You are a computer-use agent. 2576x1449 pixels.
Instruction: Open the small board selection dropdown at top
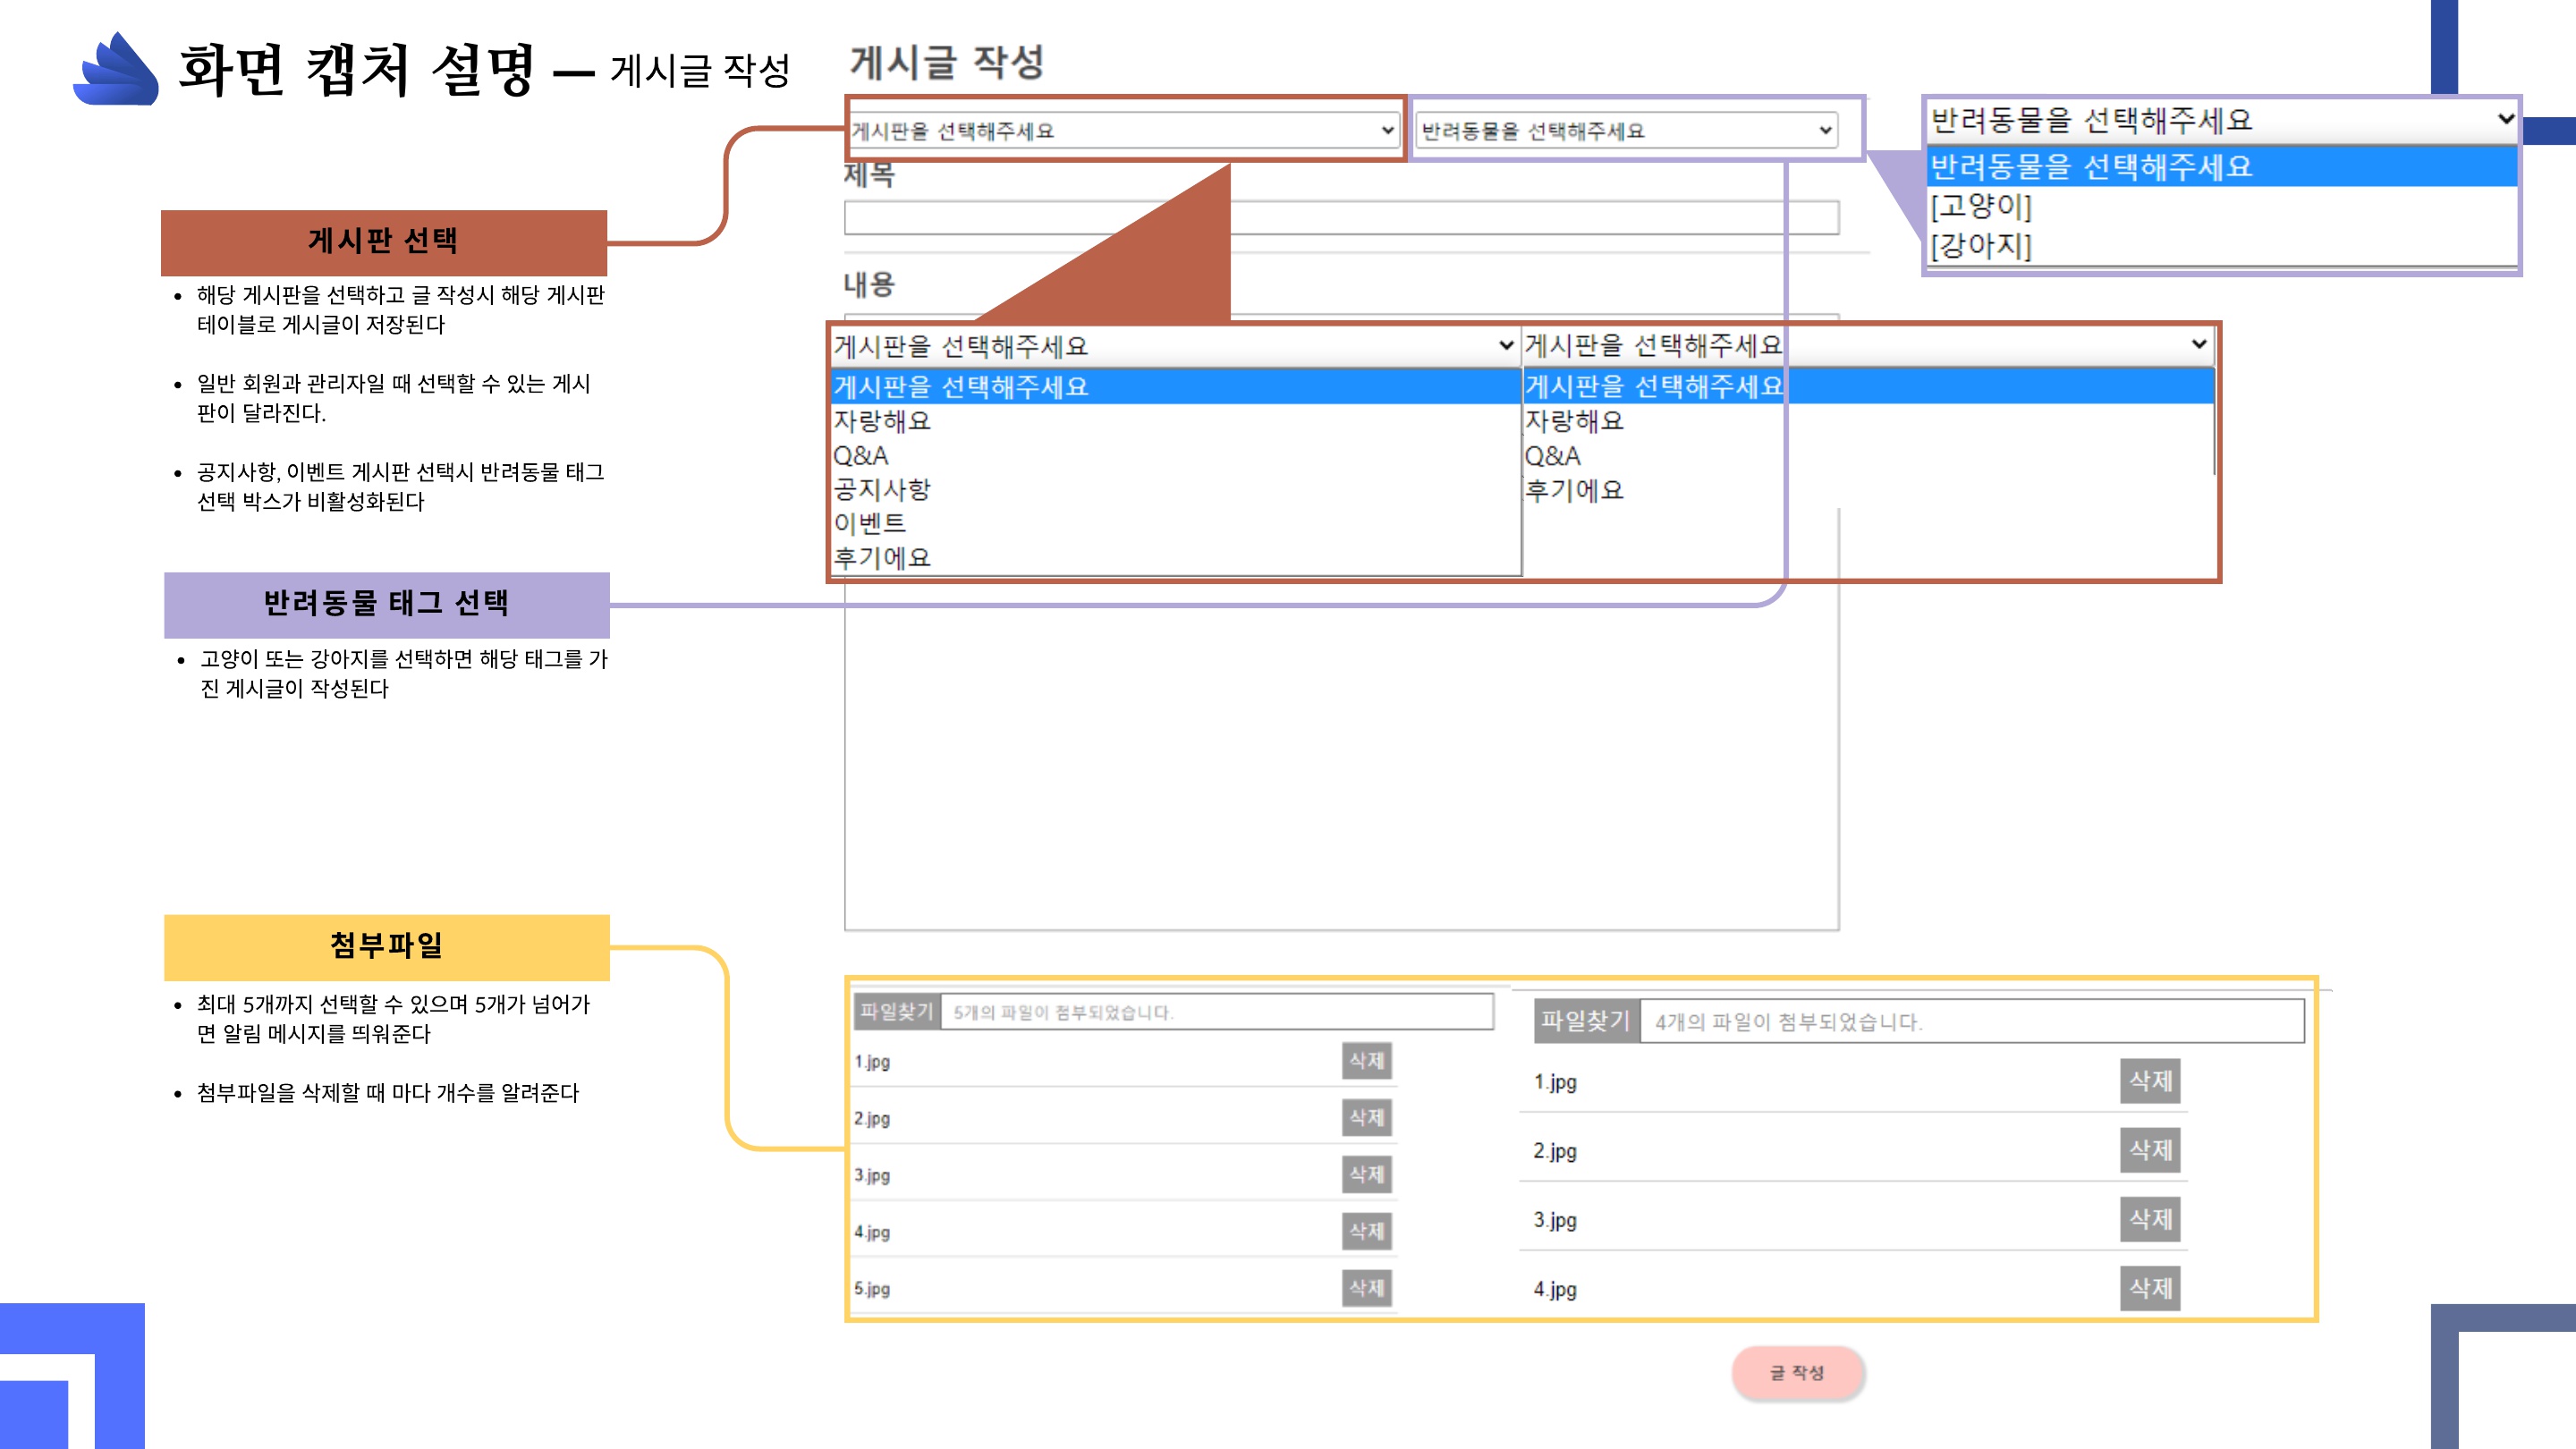1122,131
